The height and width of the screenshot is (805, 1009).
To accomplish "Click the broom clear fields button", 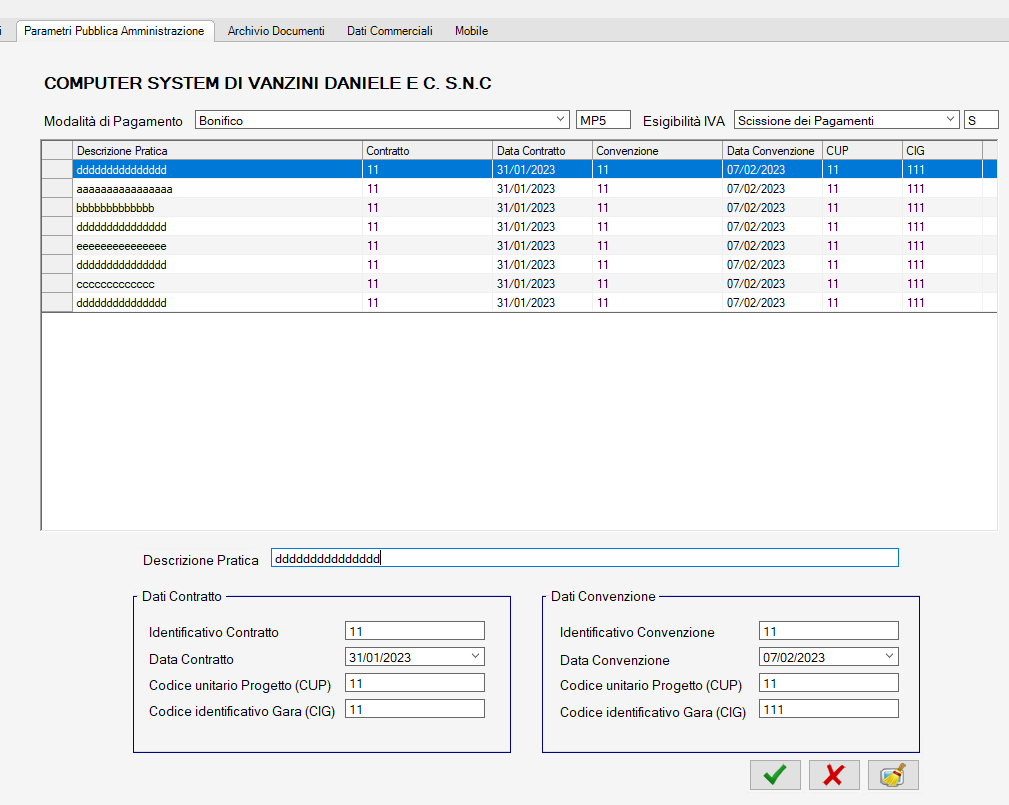I will point(893,775).
